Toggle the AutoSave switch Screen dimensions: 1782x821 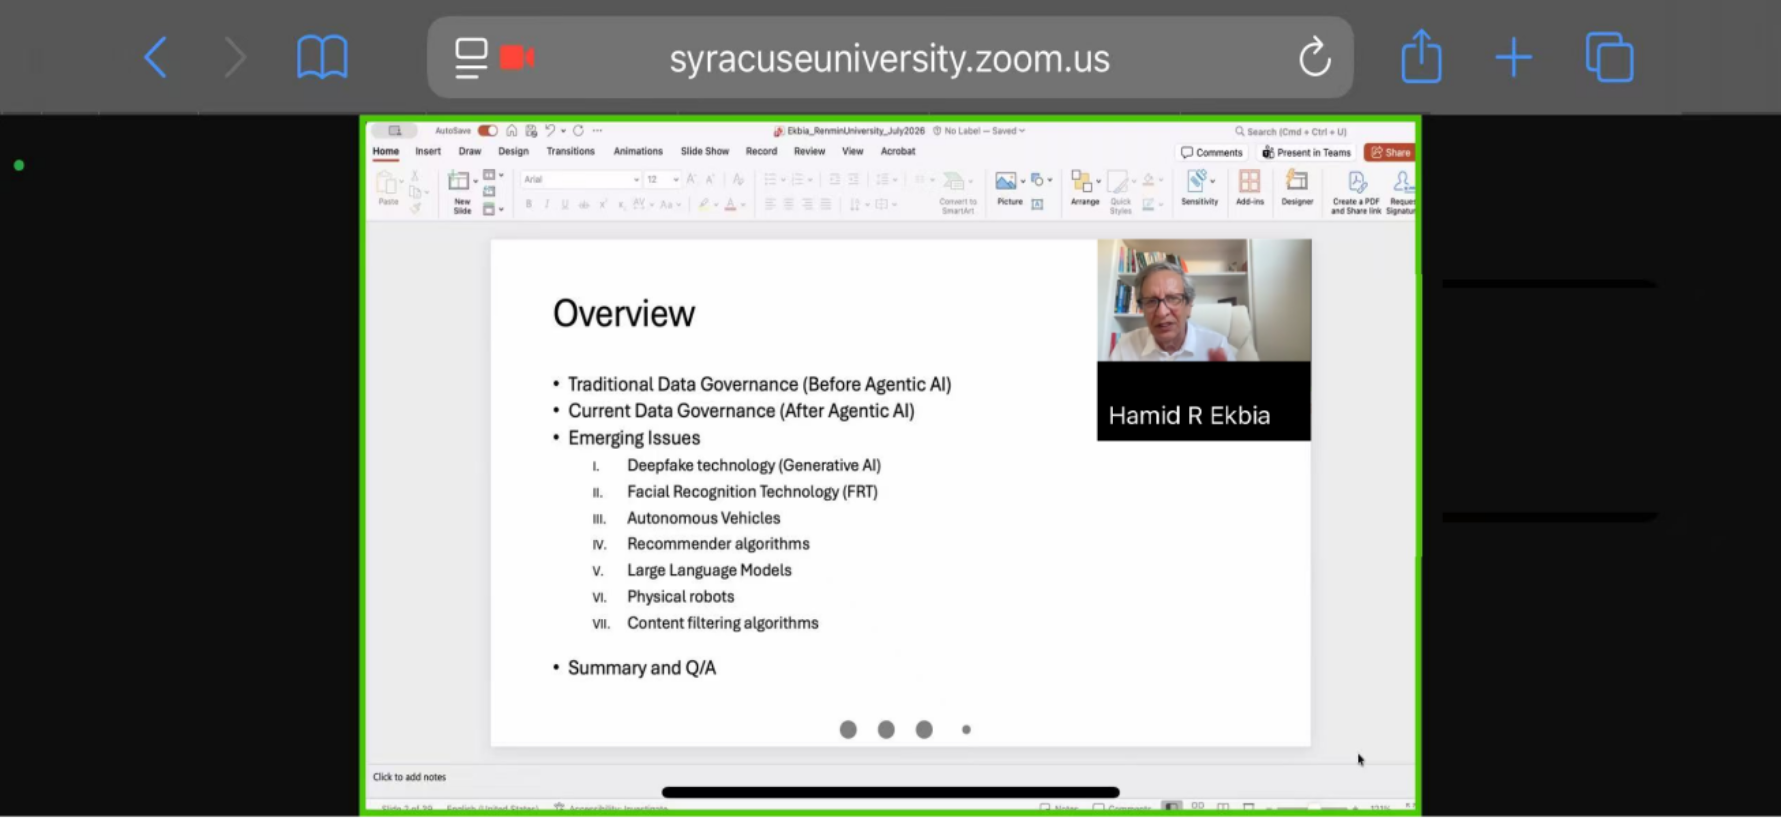(x=487, y=131)
